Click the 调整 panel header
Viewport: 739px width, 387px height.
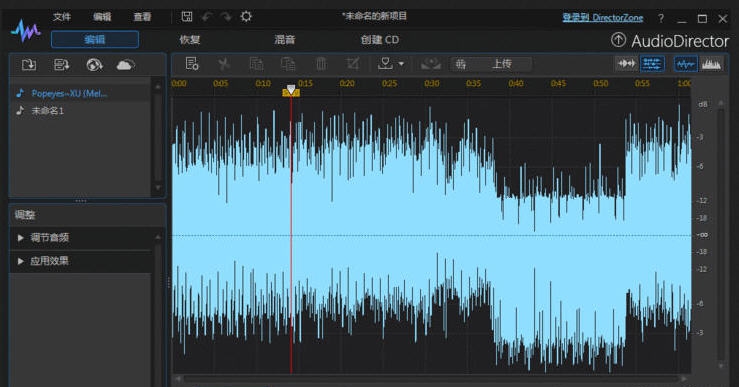click(x=87, y=215)
